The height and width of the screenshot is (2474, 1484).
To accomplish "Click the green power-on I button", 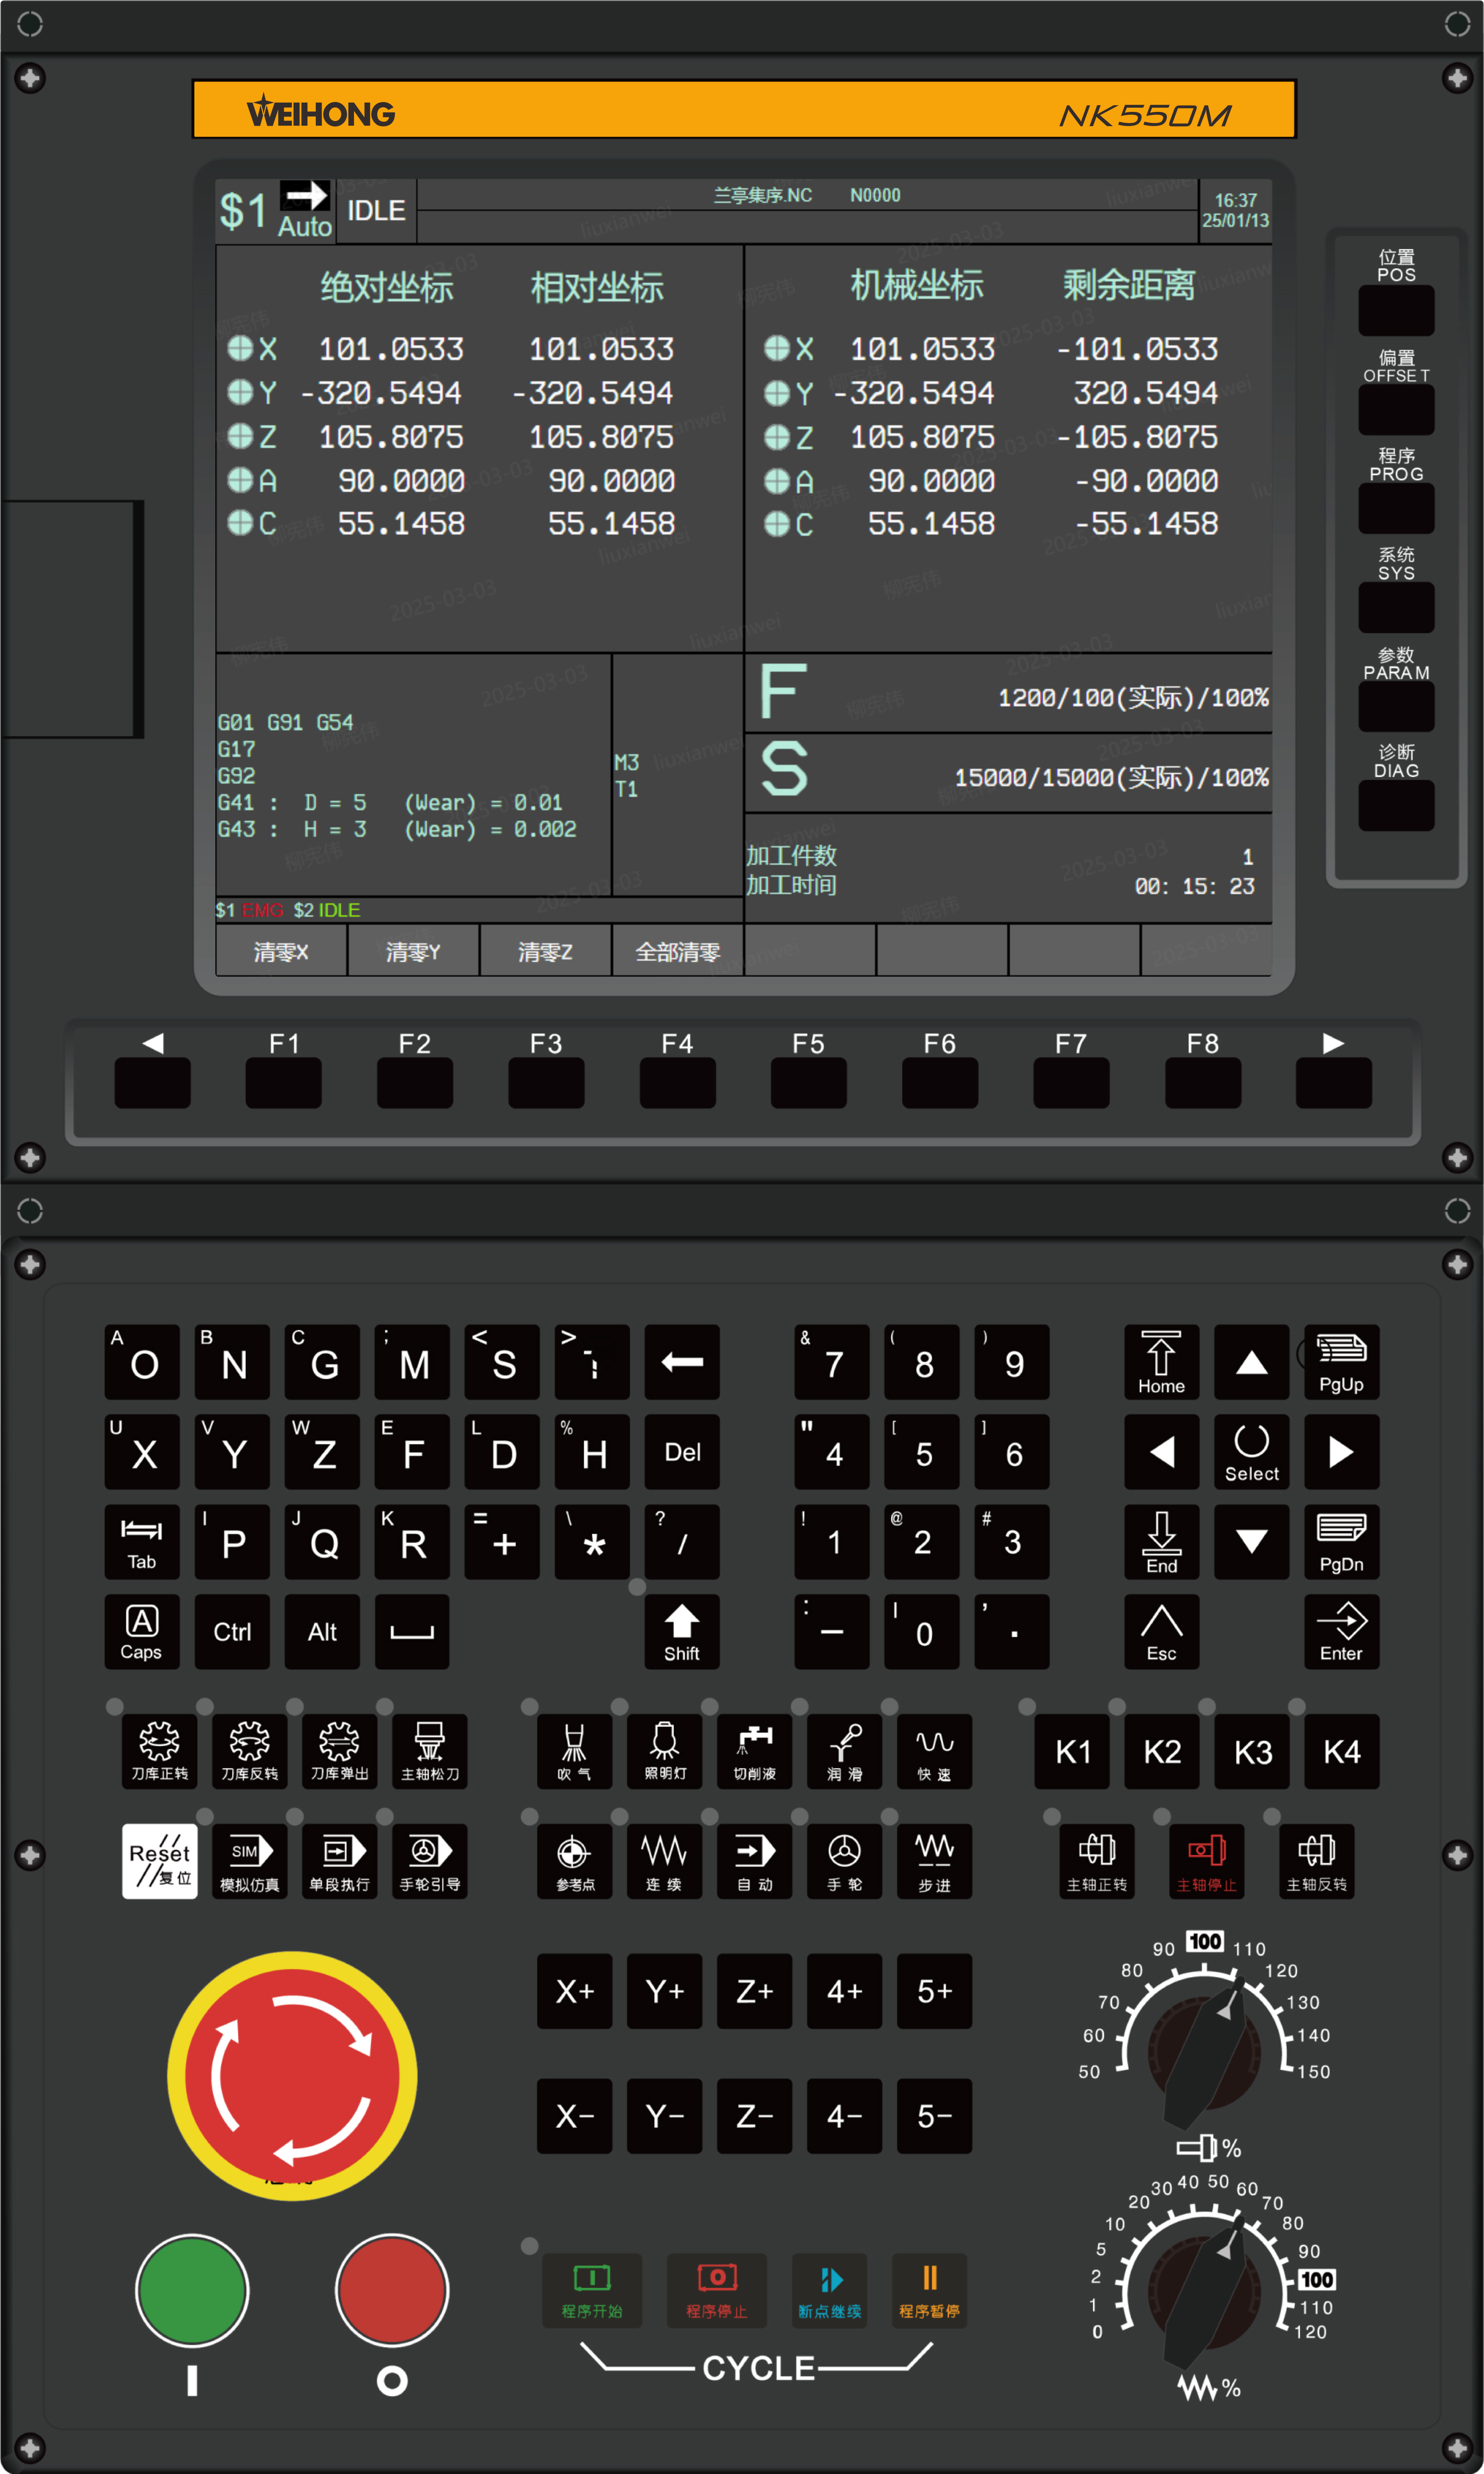I will coord(192,2290).
